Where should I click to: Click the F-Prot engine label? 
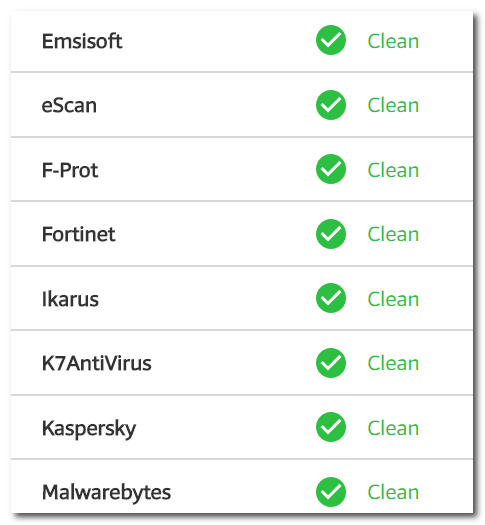[x=70, y=170]
